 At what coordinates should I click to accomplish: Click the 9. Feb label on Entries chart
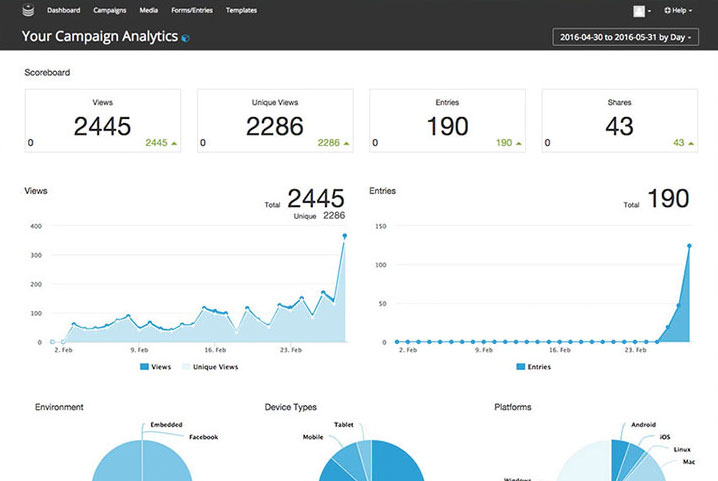pyautogui.click(x=484, y=350)
